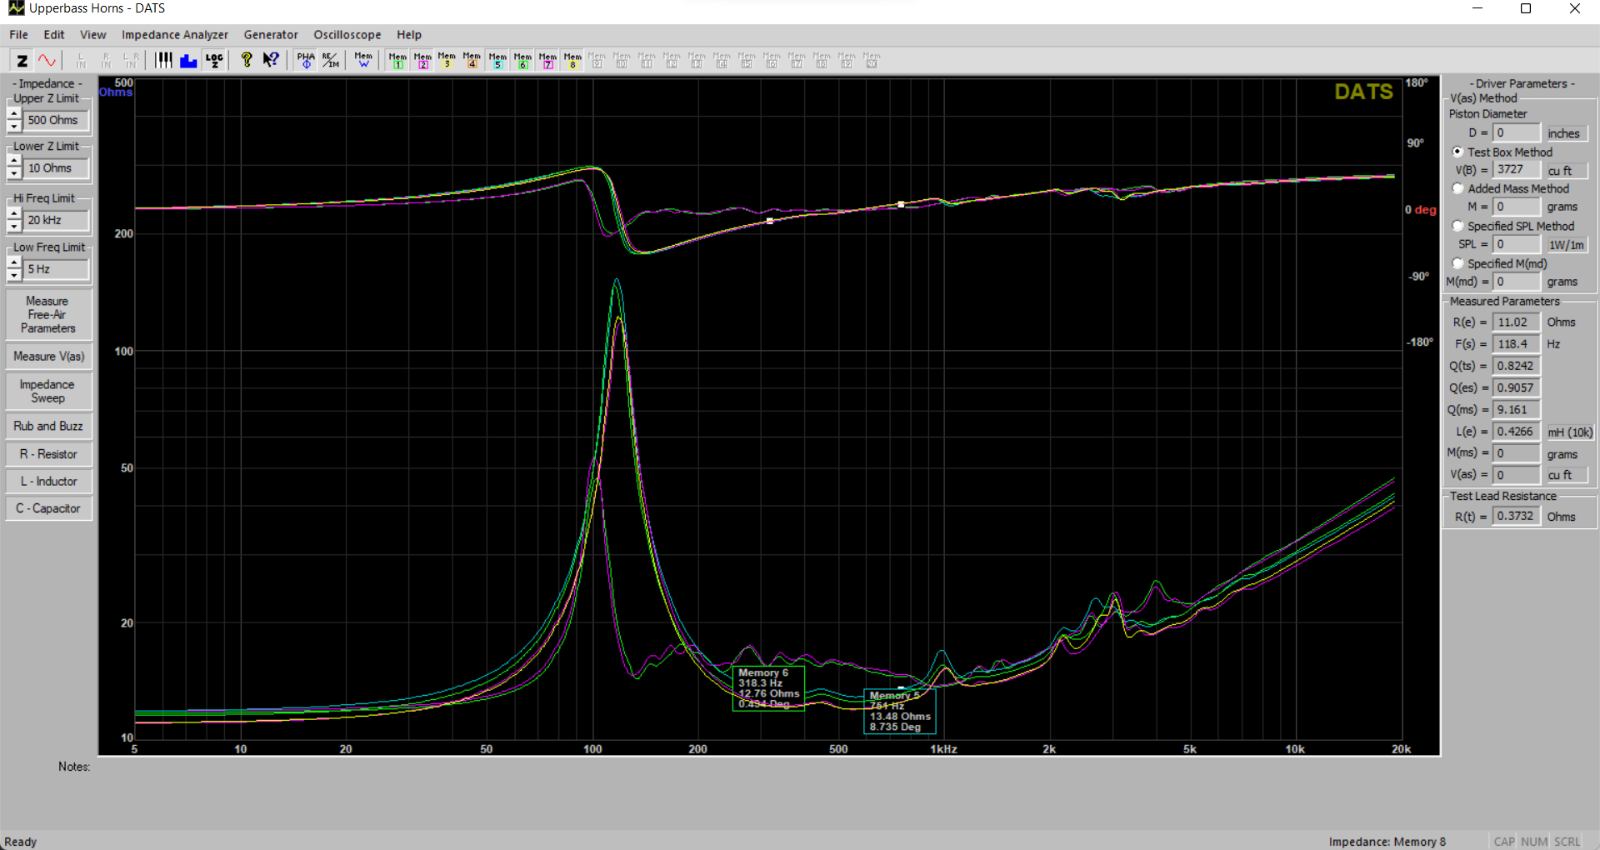Viewport: 1600px width, 850px height.
Task: Increase the Upper Z Limit with up arrow
Action: coord(14,114)
